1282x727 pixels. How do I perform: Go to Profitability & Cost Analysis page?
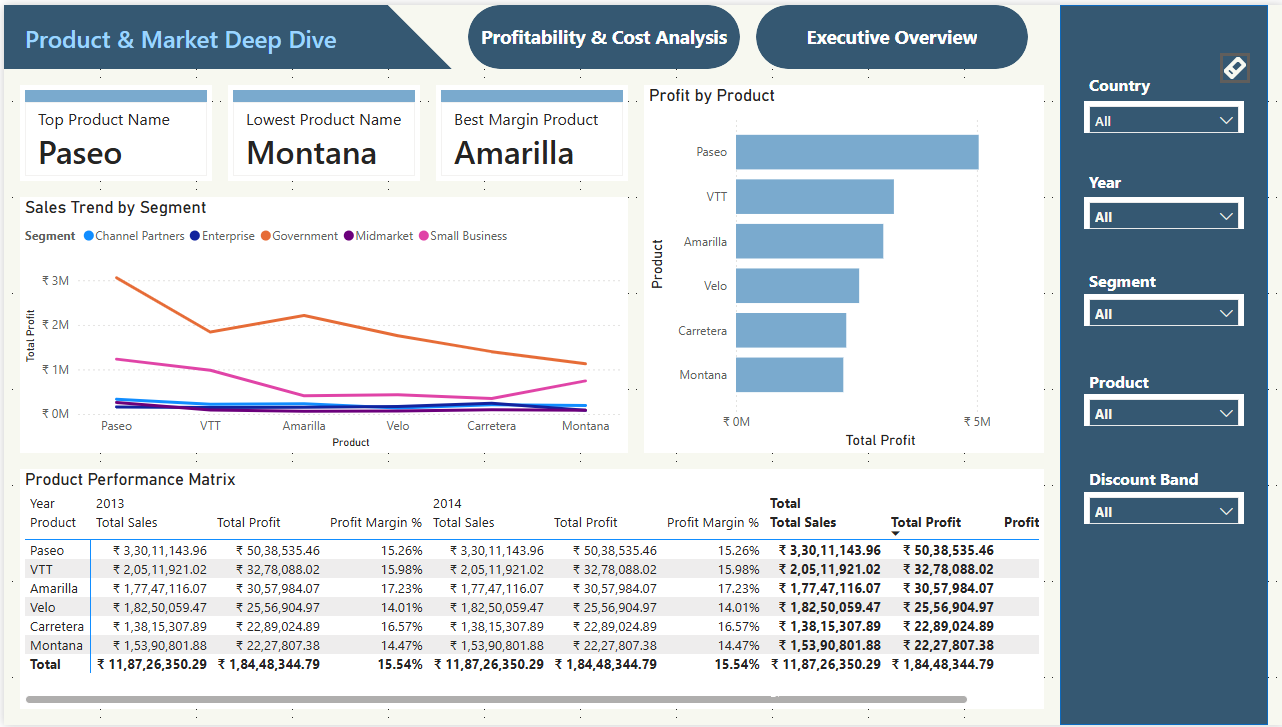604,38
